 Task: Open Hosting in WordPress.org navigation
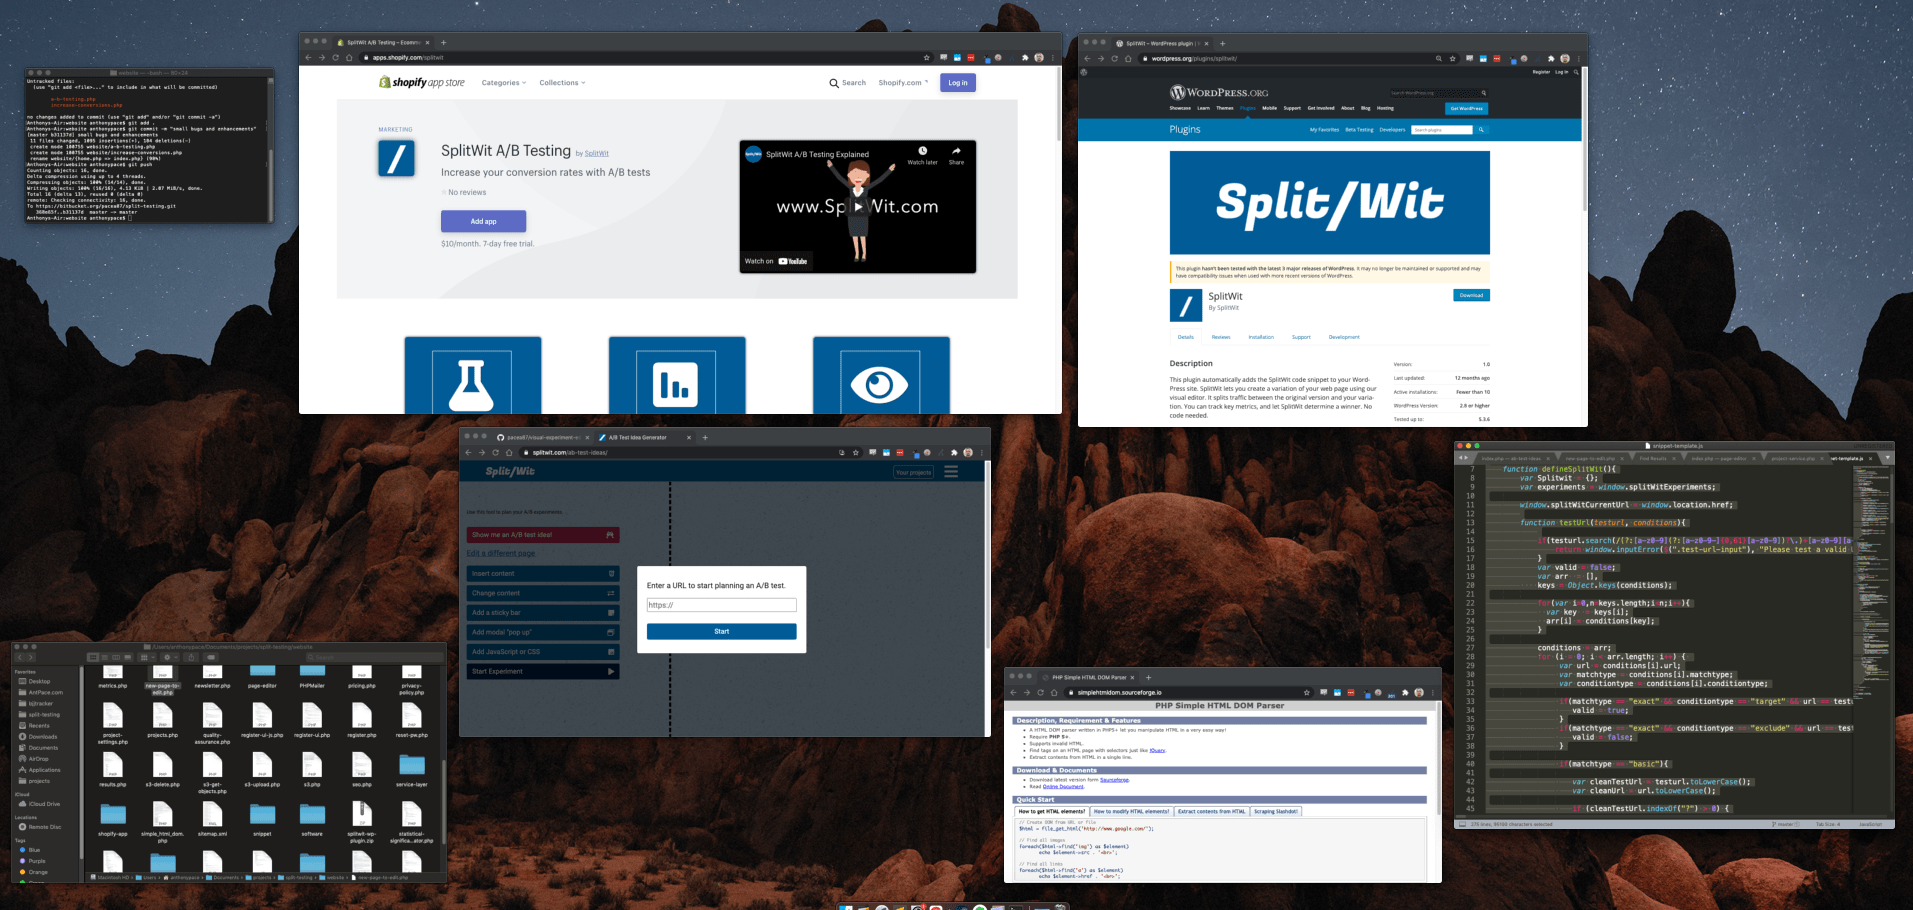[x=1385, y=108]
